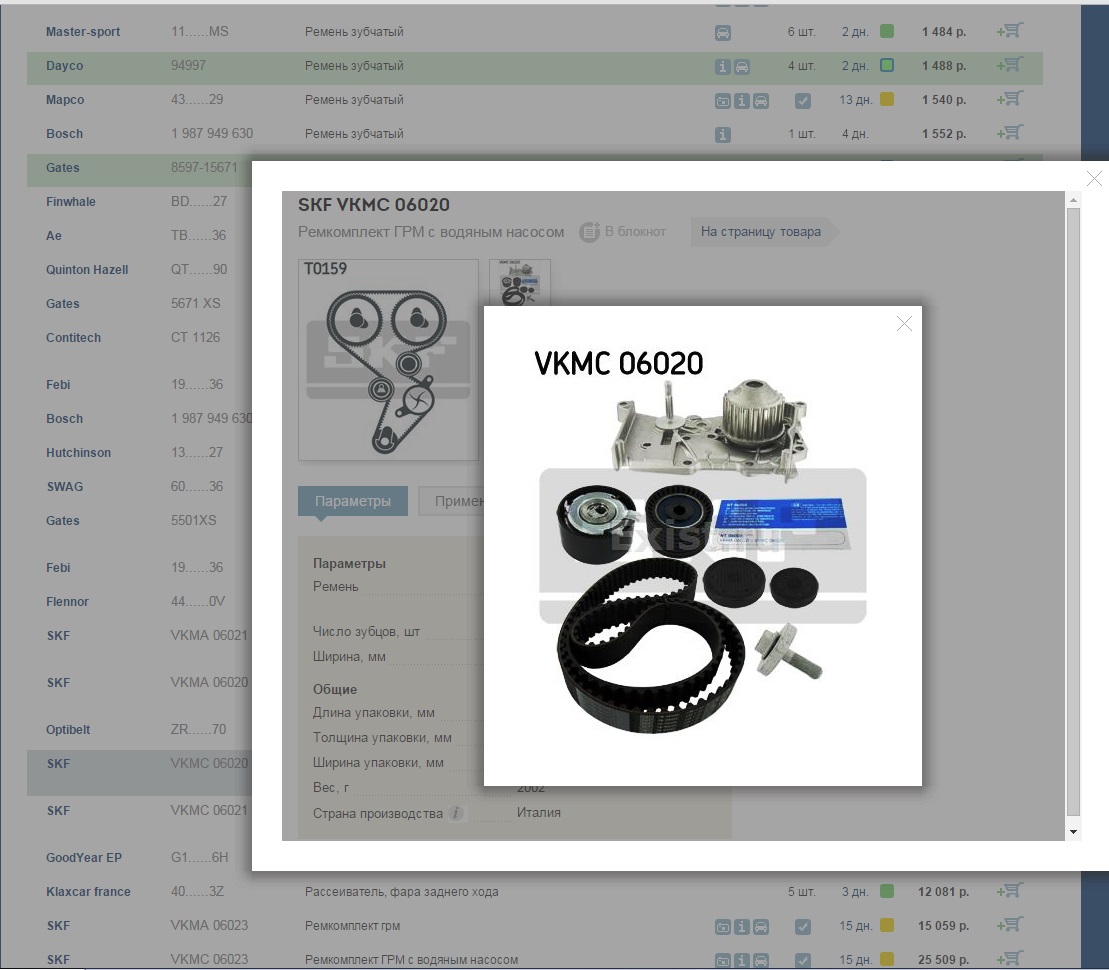Open Flennor brand link
This screenshot has width=1109, height=970.
pyautogui.click(x=67, y=601)
